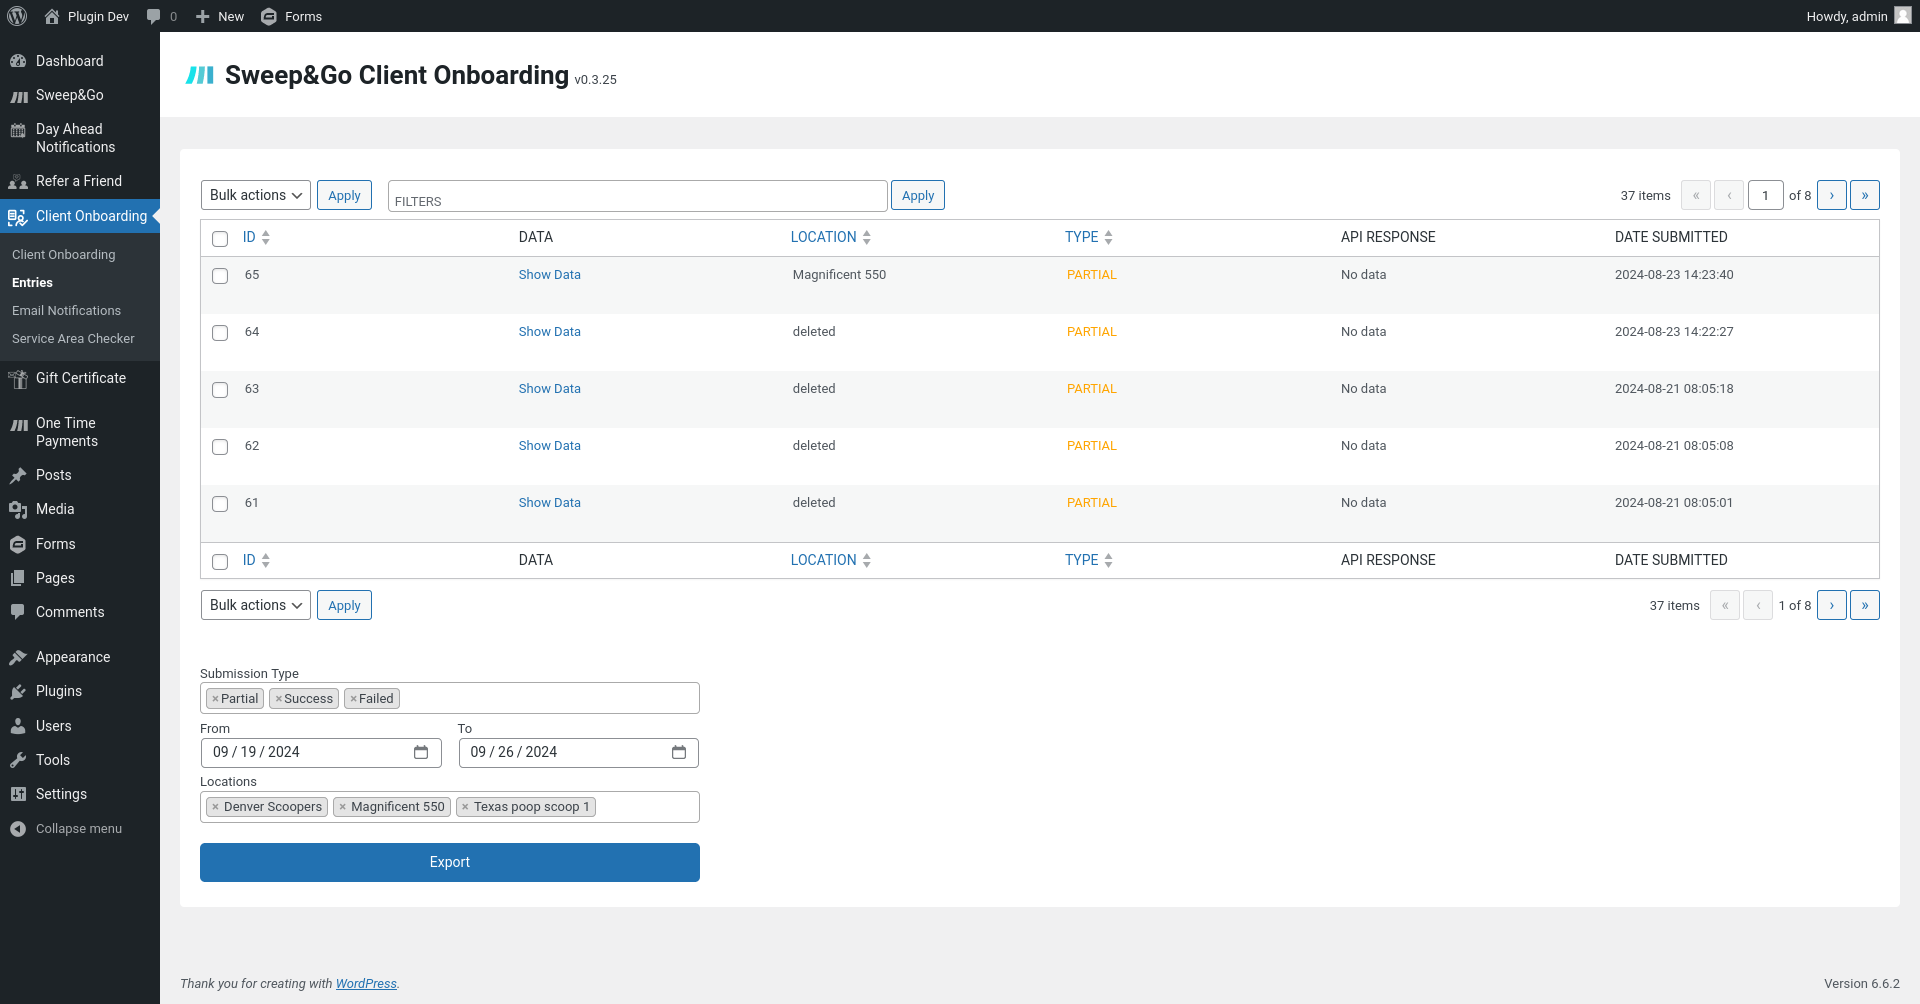
Task: Open the calendar picker in From date
Action: [421, 752]
